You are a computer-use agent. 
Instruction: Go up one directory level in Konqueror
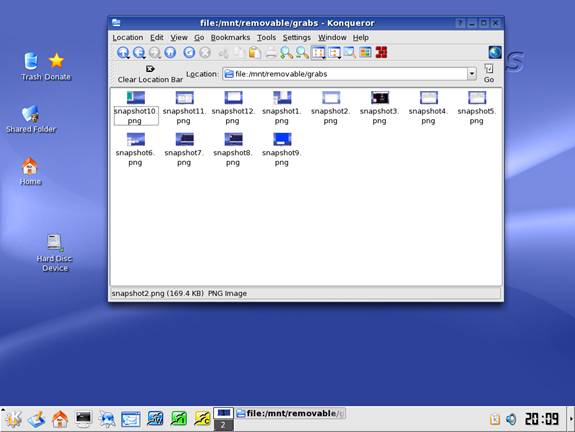(123, 53)
